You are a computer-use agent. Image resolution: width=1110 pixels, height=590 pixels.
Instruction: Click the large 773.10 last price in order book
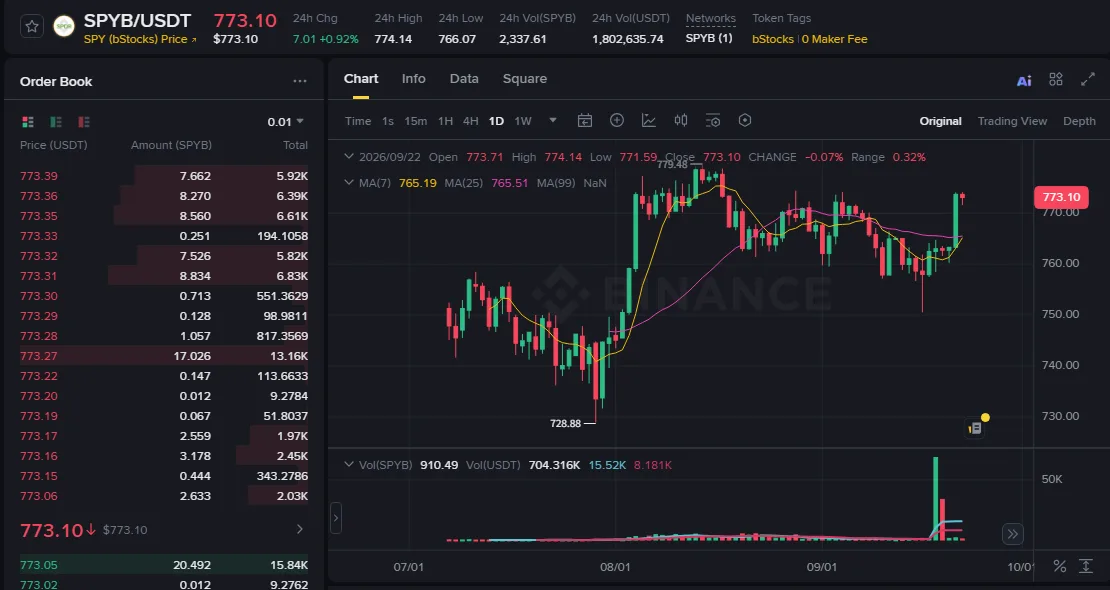52,530
